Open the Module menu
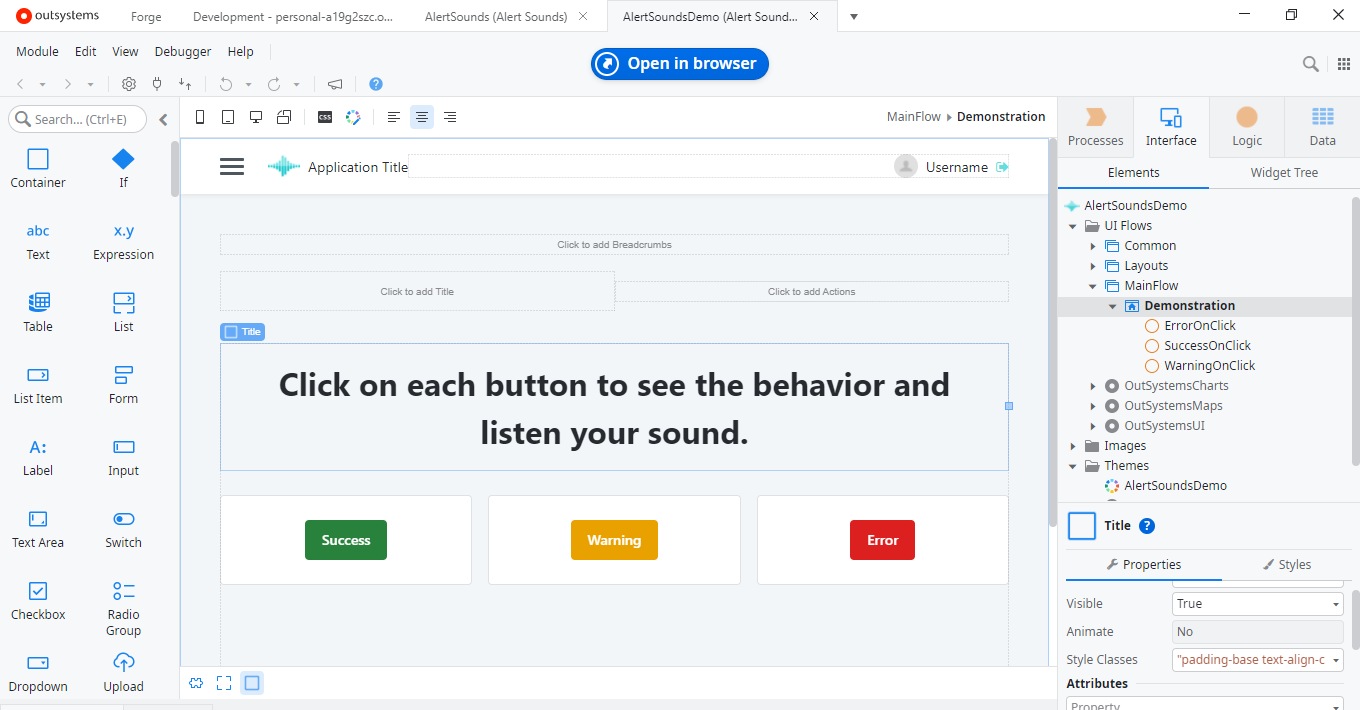This screenshot has height=710, width=1360. [37, 52]
